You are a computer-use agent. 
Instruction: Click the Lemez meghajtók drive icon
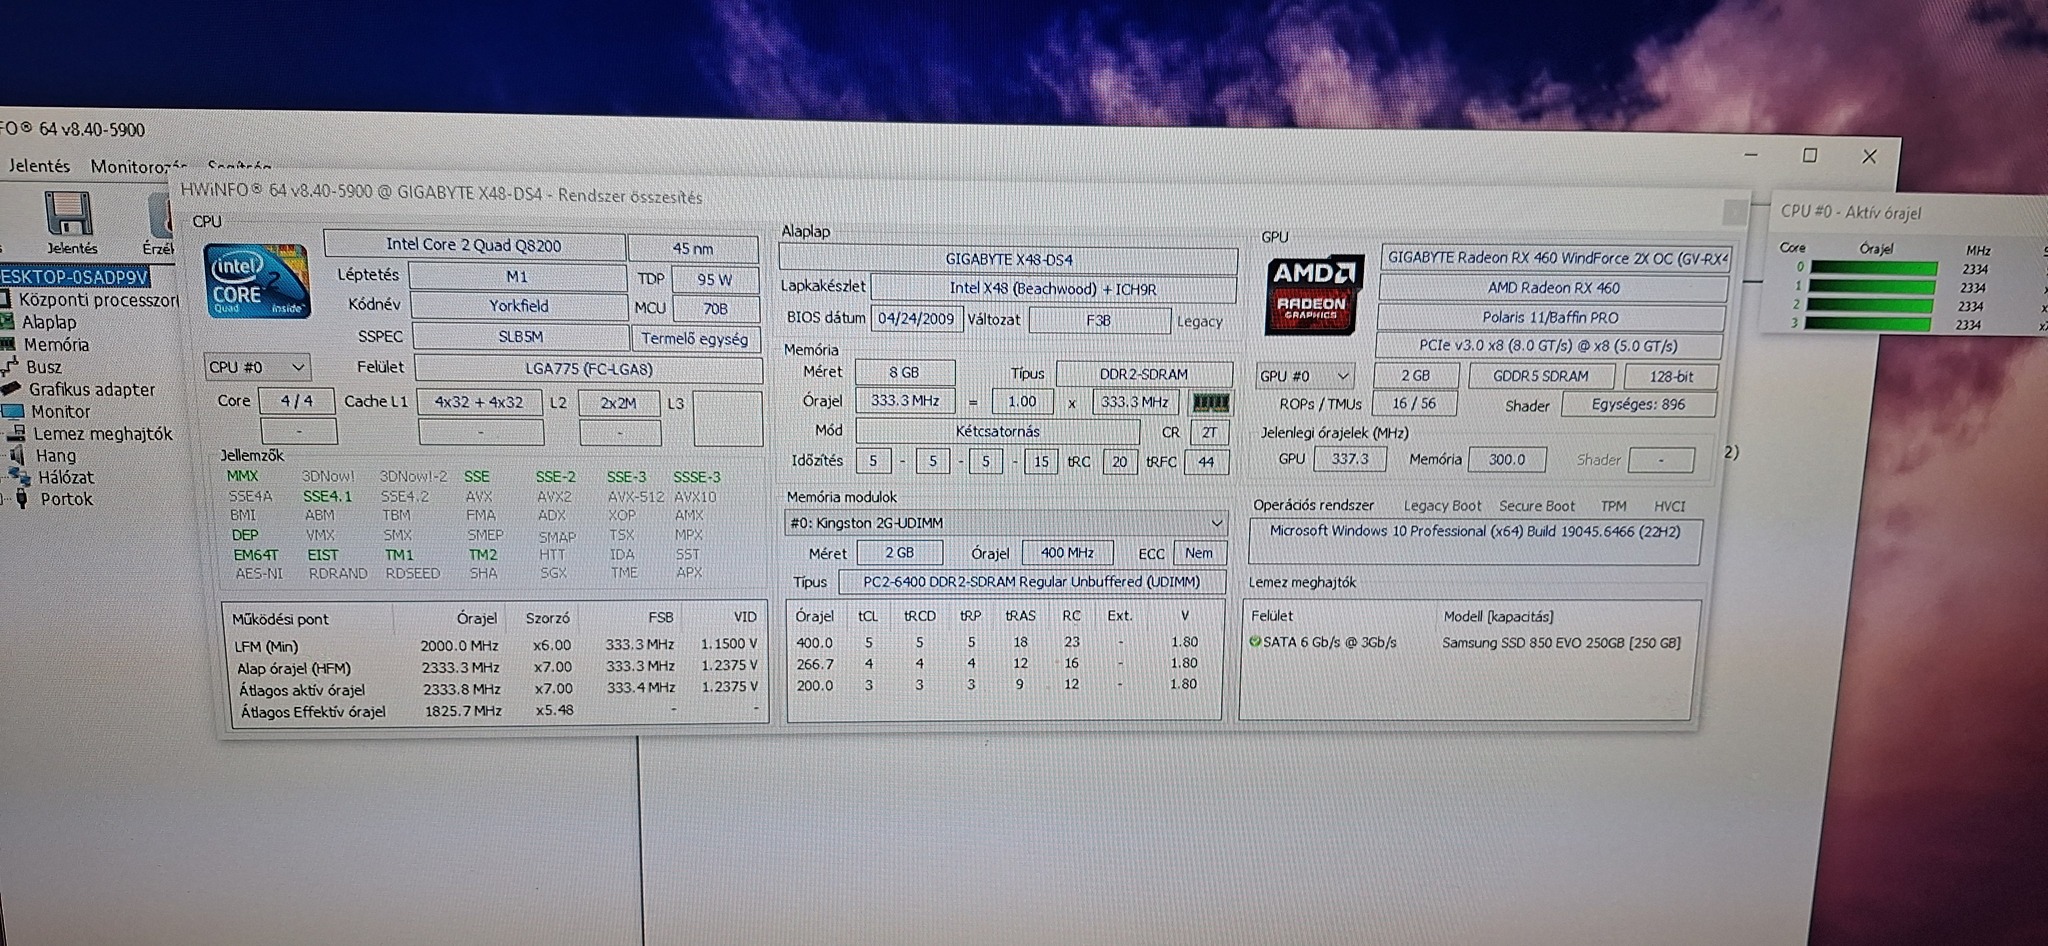[16, 433]
